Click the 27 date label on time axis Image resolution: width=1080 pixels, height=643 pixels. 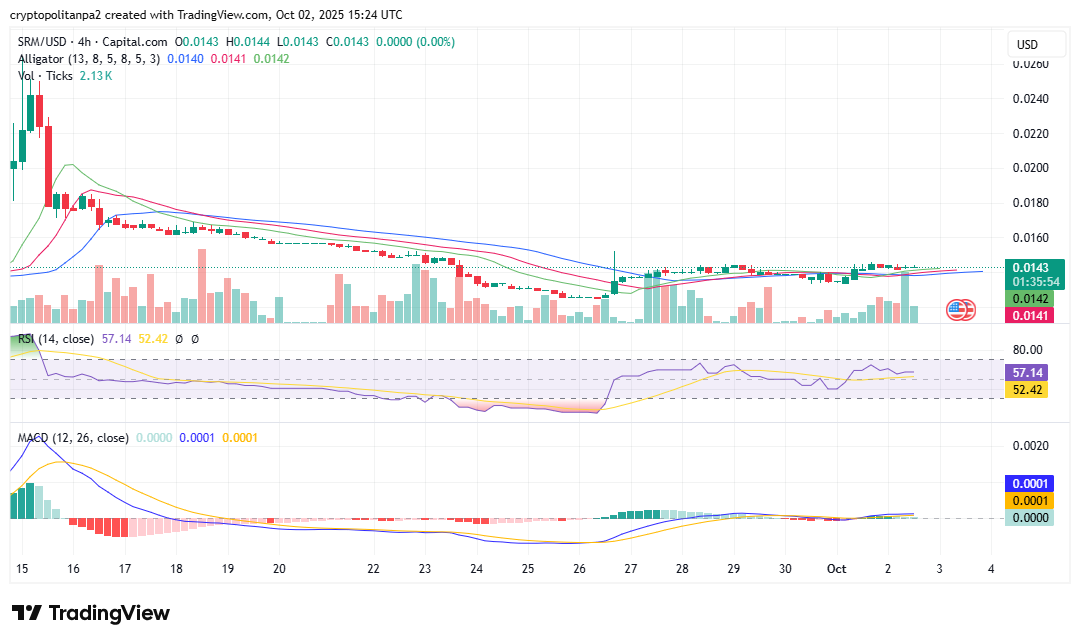coord(630,568)
